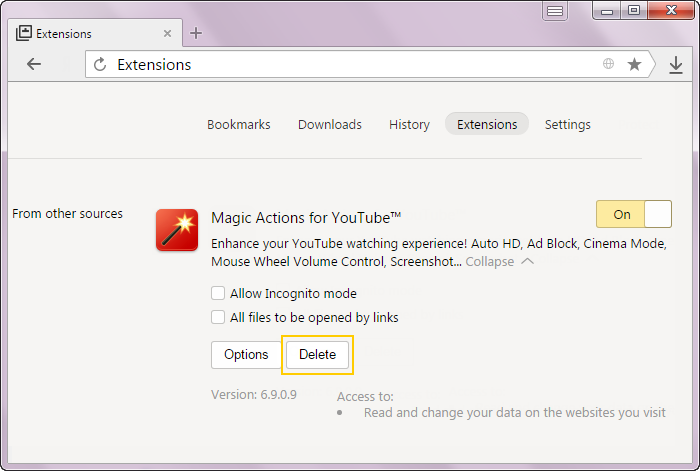
Task: Collapse the extension details
Action: click(499, 262)
